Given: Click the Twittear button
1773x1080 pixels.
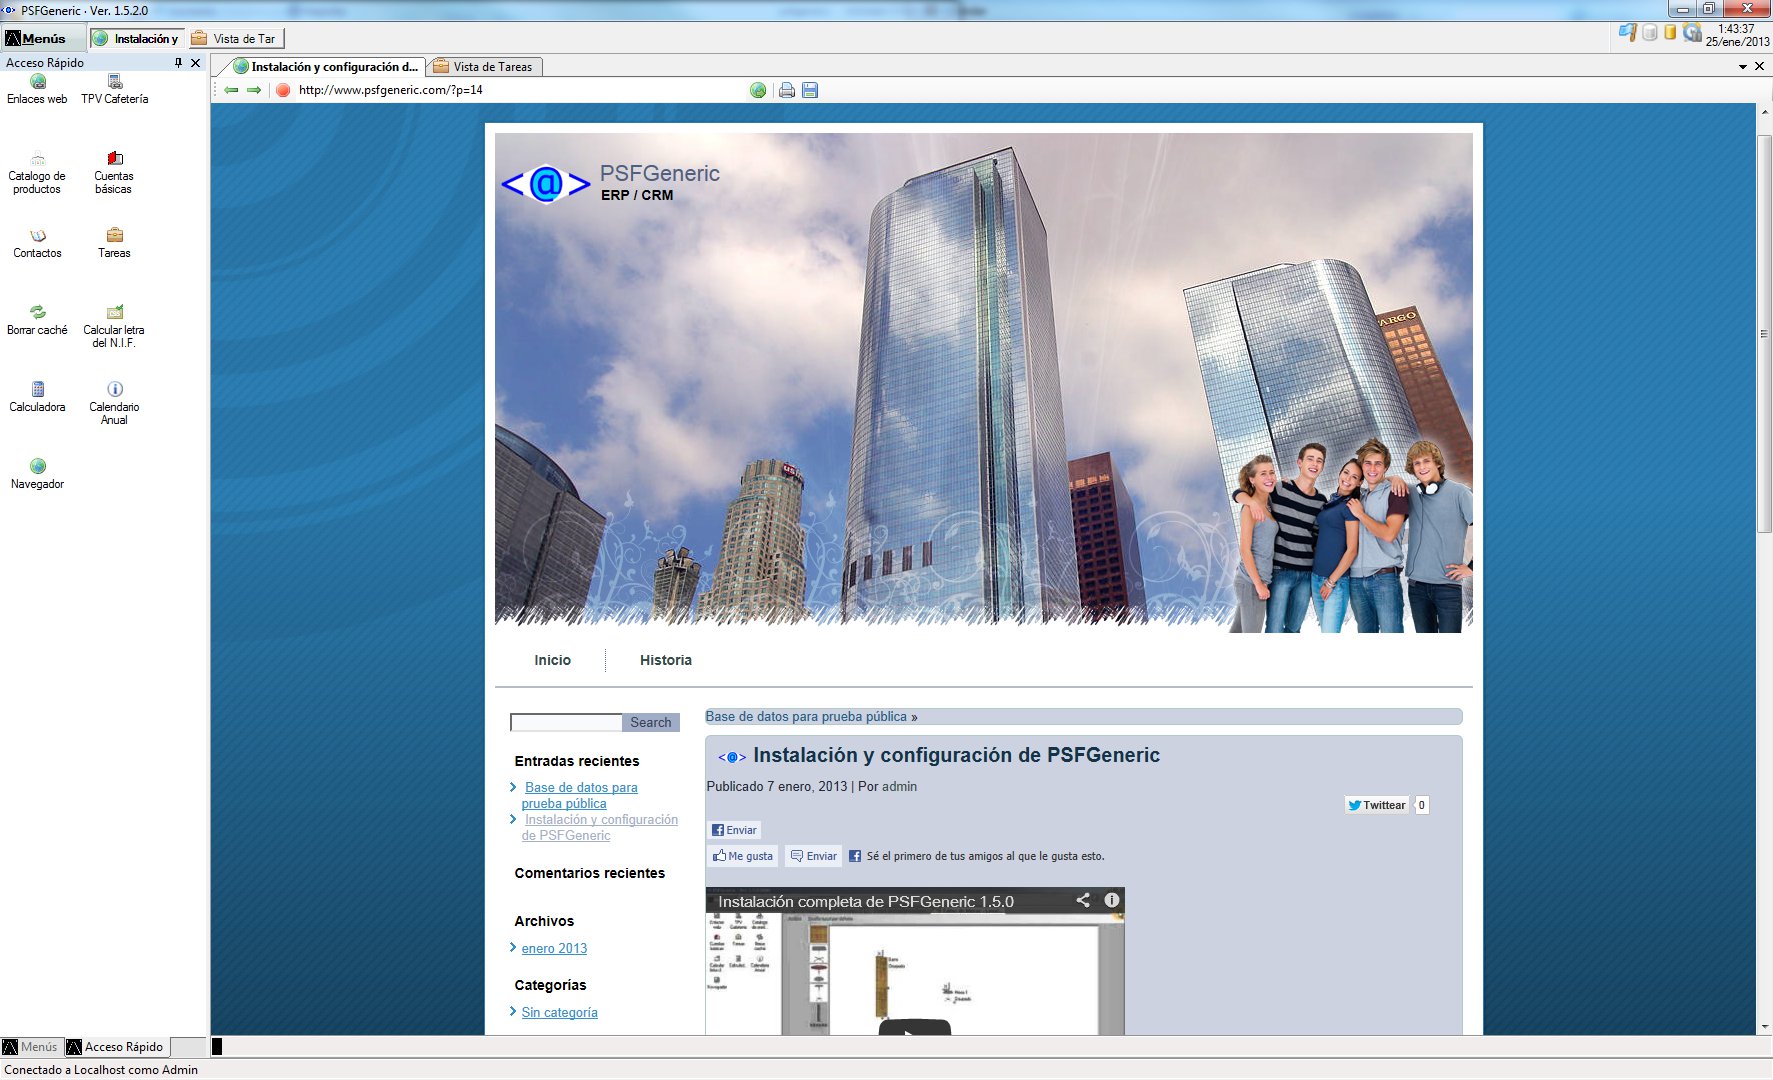Looking at the screenshot, I should (x=1377, y=805).
